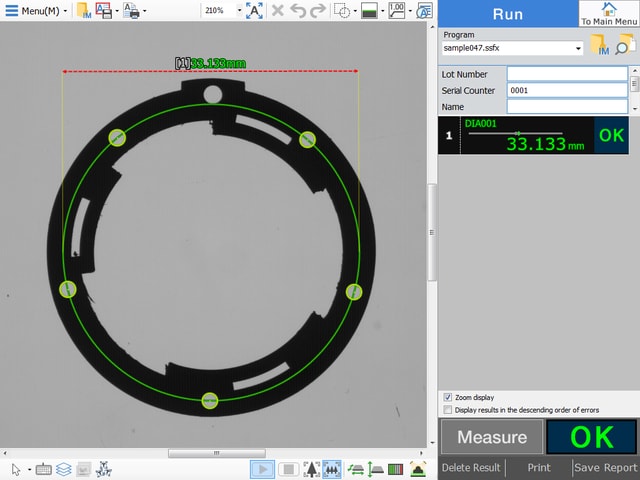
Task: Click the Serial Counter field showing 0001
Action: click(567, 90)
